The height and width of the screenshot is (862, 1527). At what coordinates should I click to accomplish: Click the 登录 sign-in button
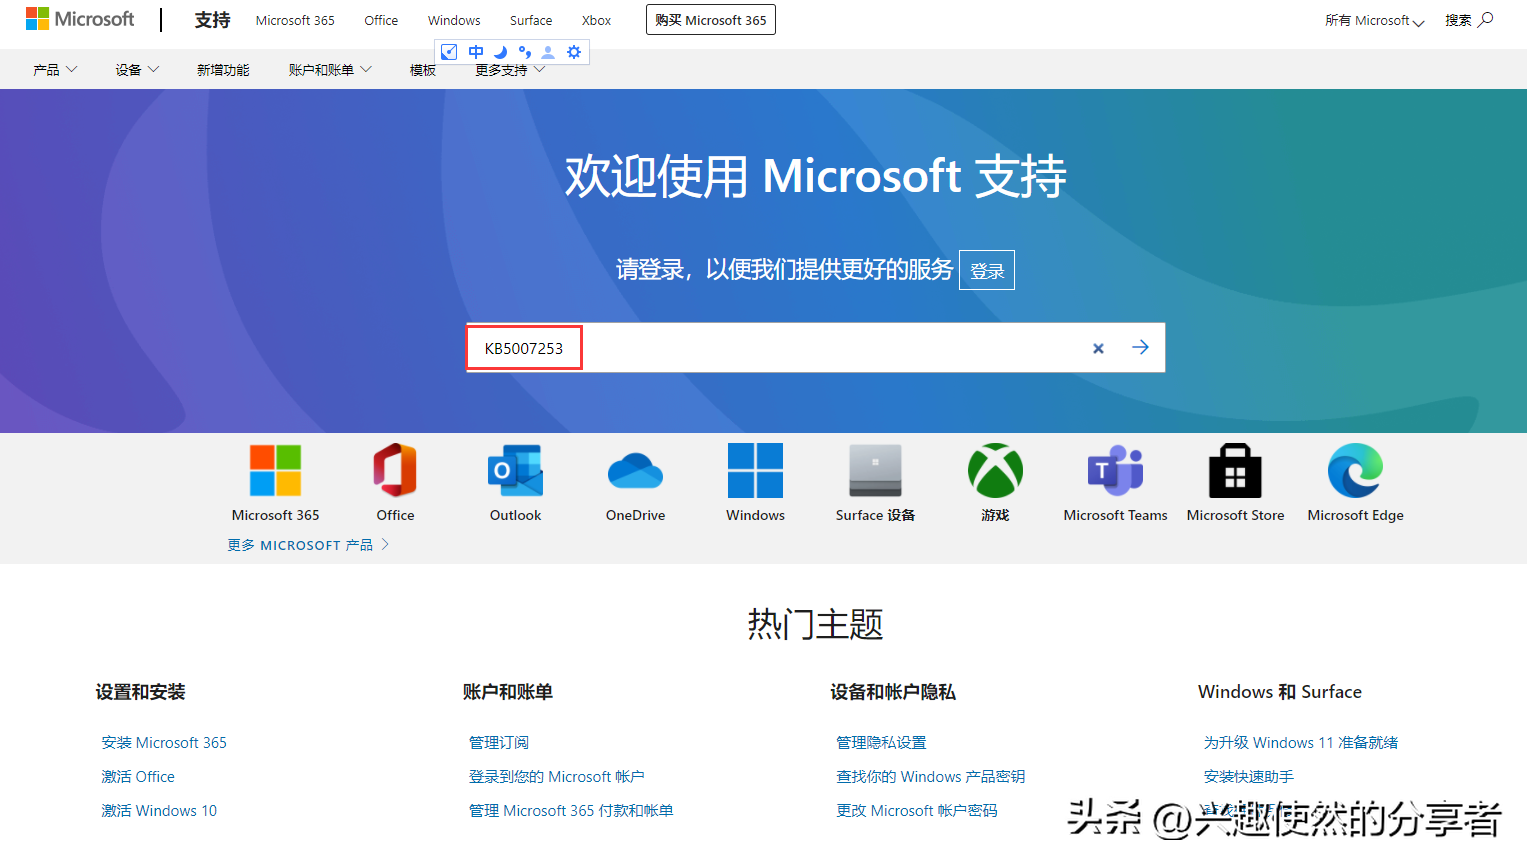tap(986, 271)
